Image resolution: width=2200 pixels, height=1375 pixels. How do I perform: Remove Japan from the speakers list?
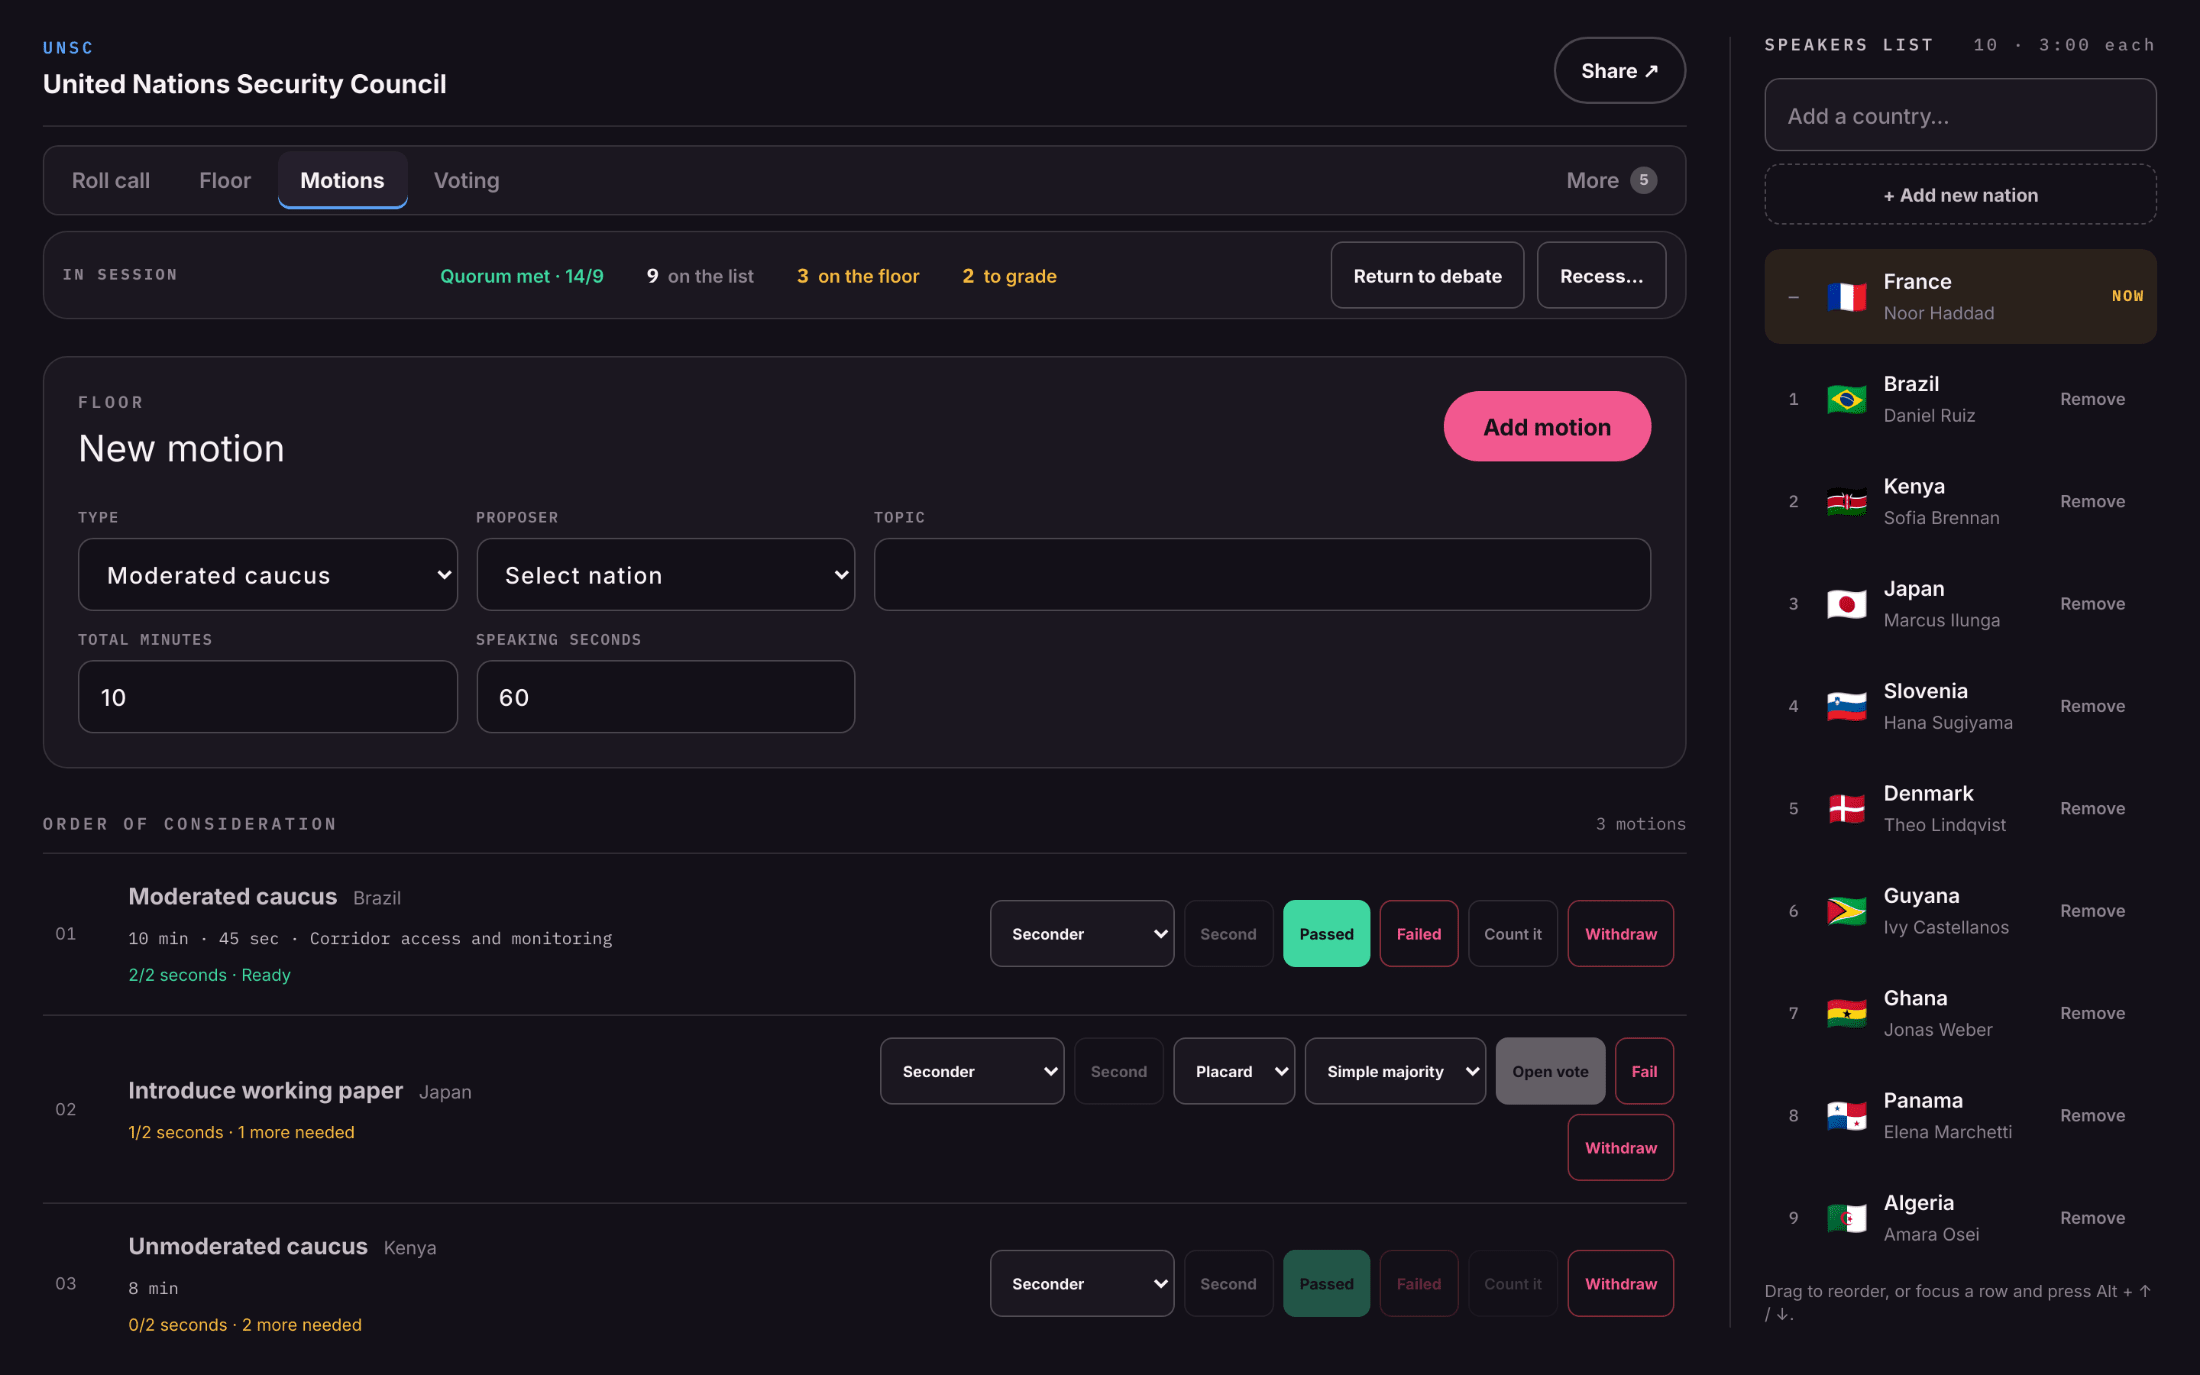pos(2092,604)
